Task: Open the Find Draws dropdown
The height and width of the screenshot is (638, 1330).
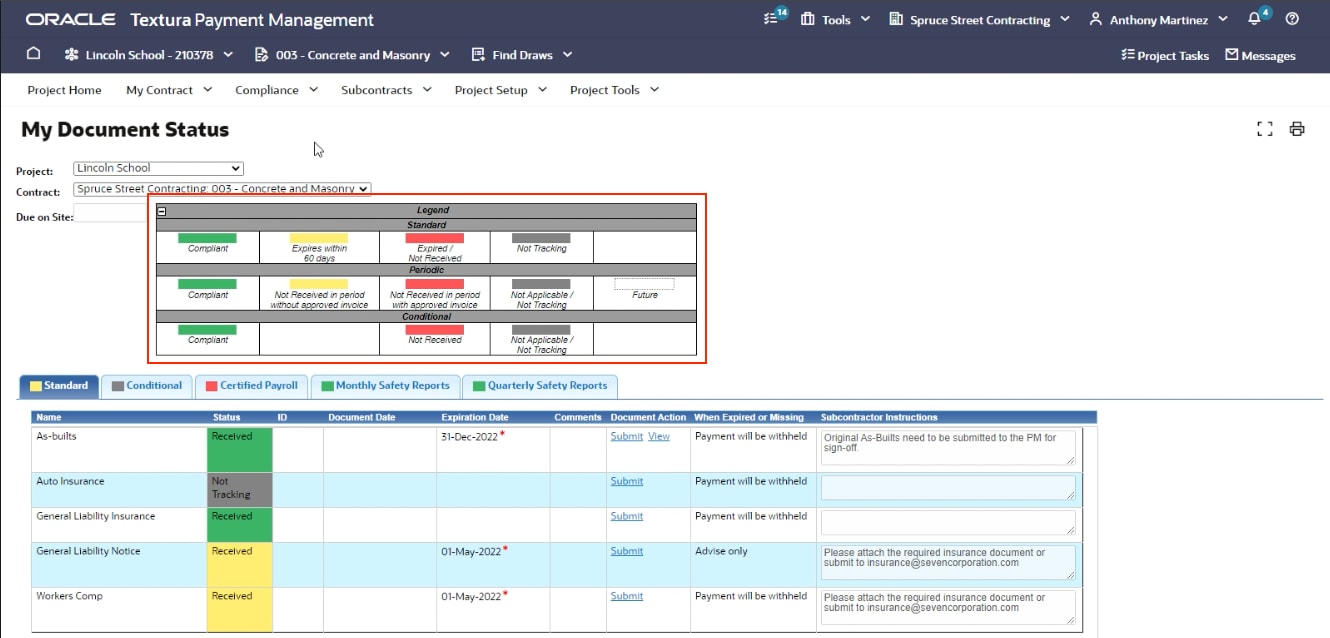Action: pos(521,55)
